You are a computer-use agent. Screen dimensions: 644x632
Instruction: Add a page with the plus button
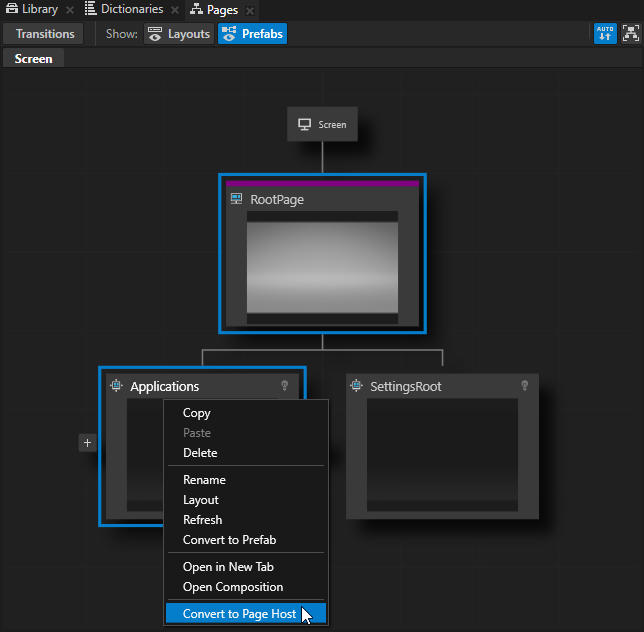88,443
